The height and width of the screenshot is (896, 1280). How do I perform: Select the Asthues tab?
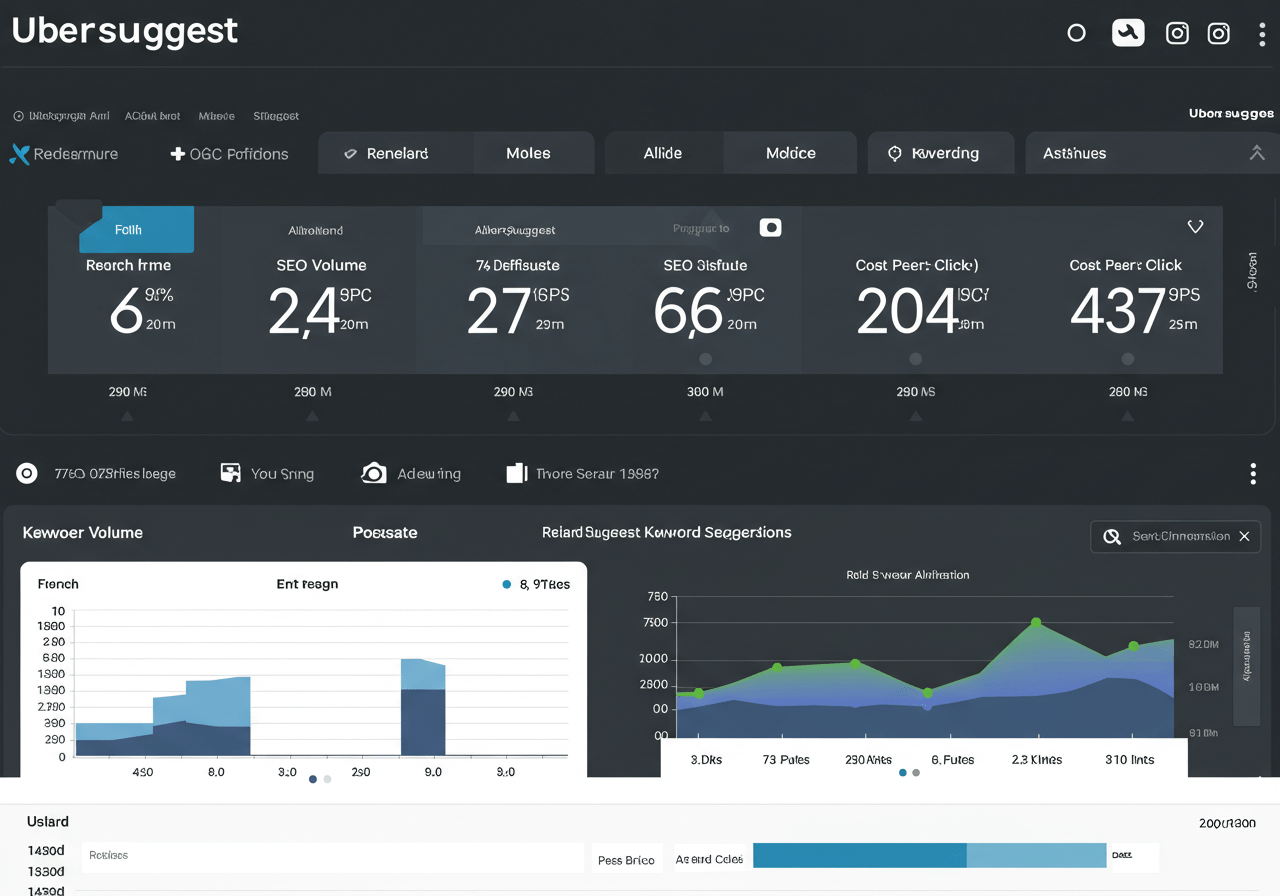tap(1075, 153)
